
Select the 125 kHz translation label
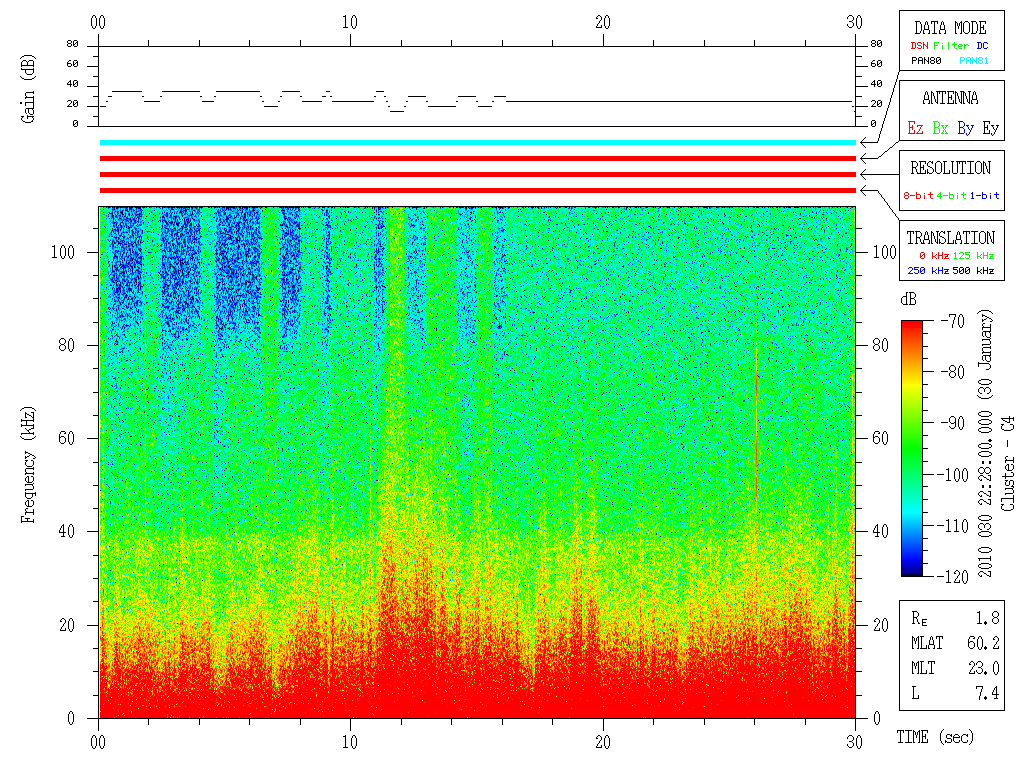coord(973,255)
